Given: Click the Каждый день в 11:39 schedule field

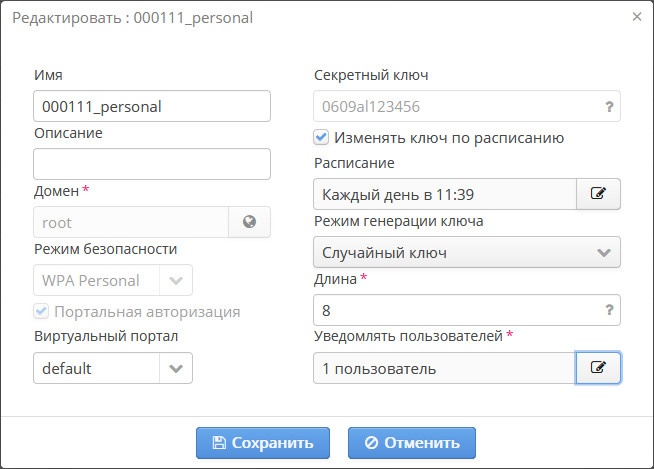Looking at the screenshot, I should click(444, 194).
